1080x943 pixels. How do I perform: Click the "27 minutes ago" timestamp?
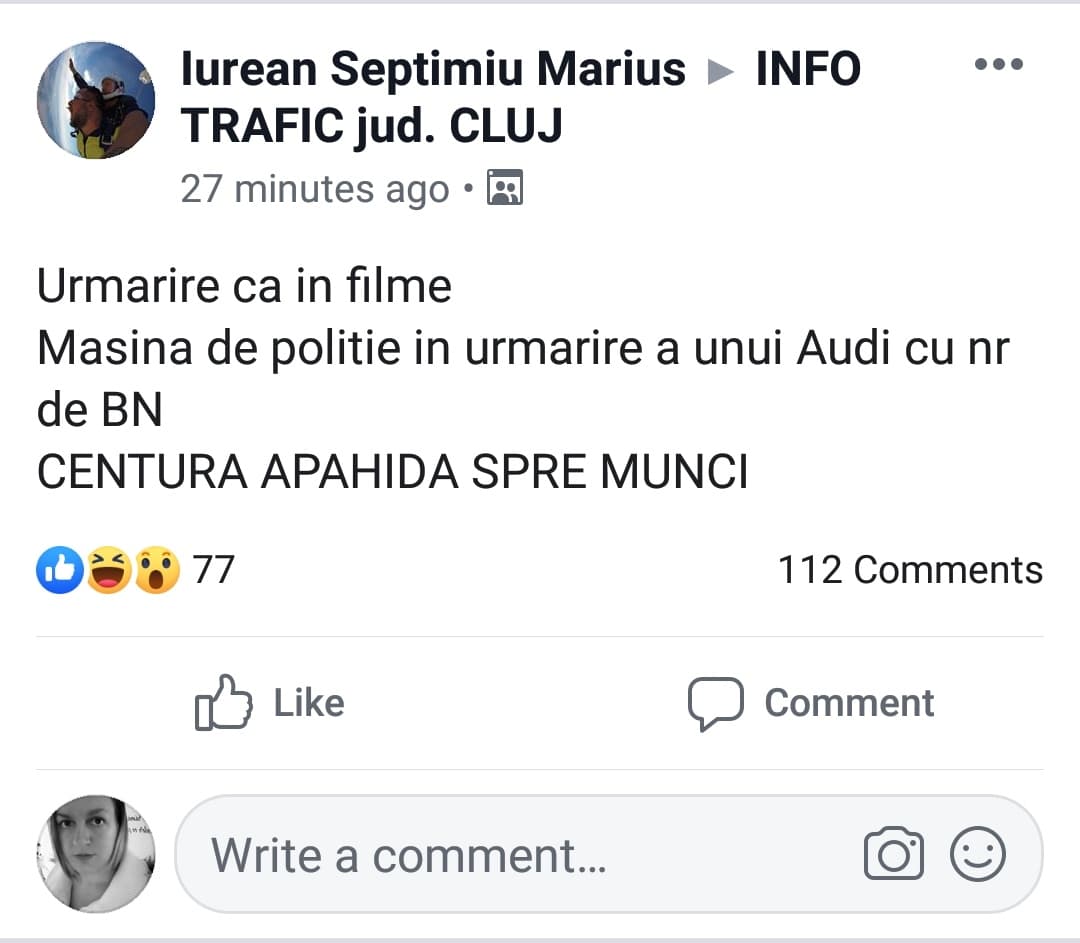click(x=315, y=189)
